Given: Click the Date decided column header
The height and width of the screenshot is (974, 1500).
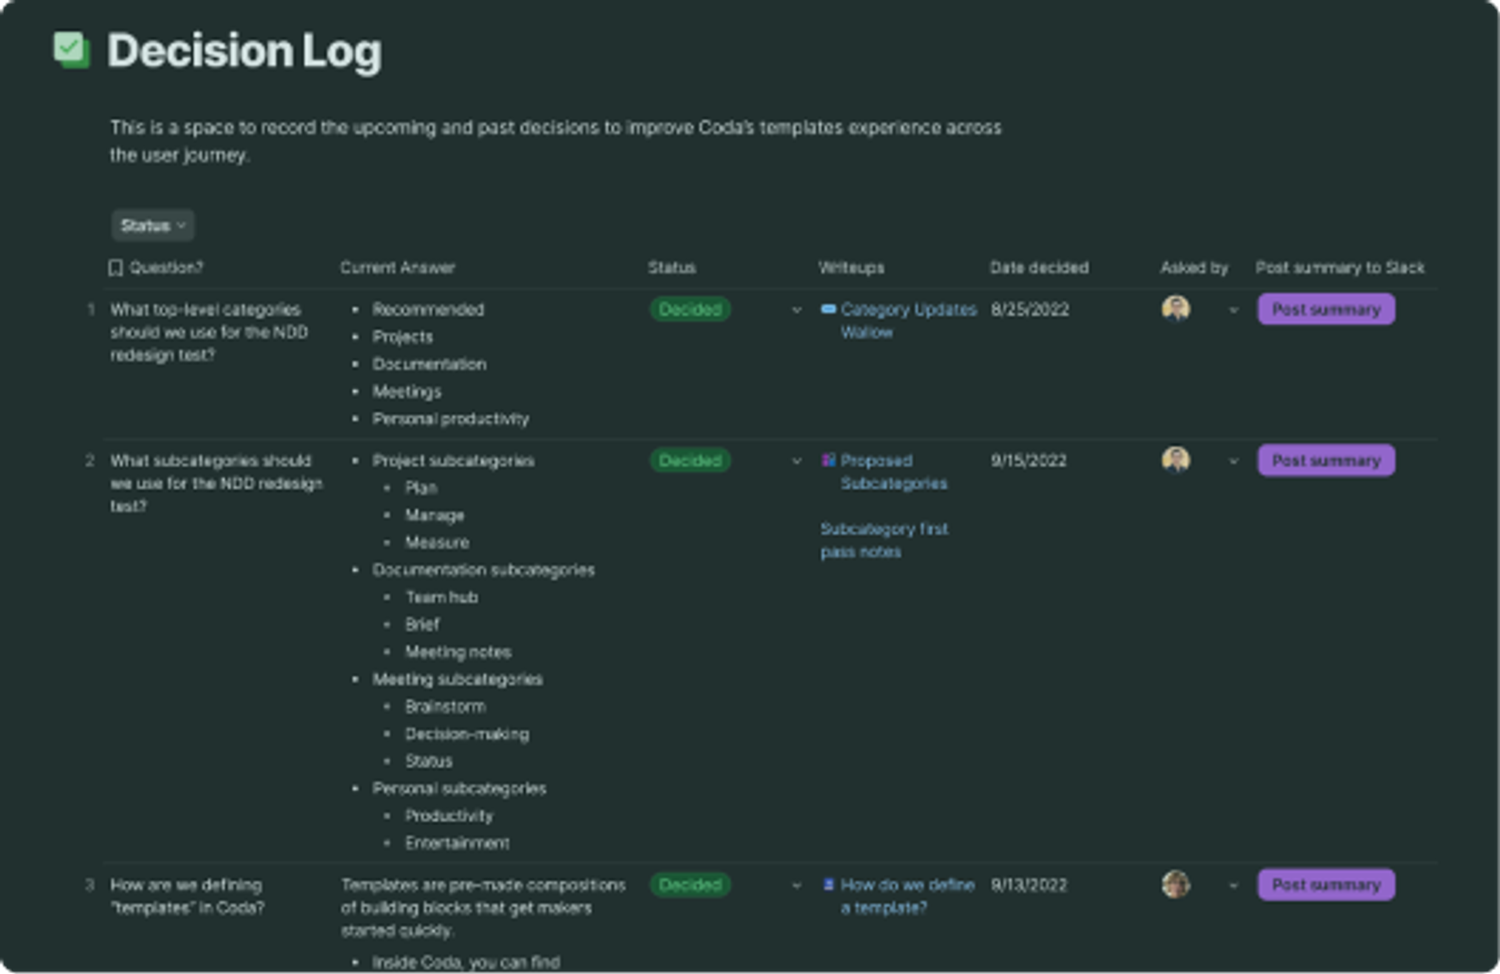Looking at the screenshot, I should click(x=1038, y=267).
